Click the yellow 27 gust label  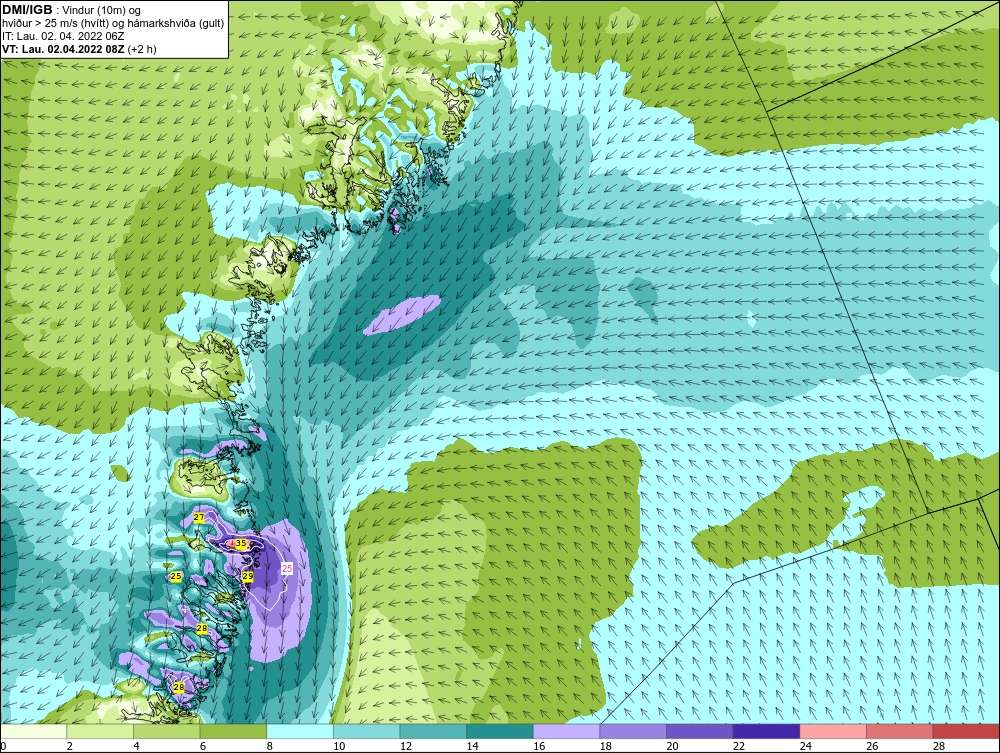(199, 517)
